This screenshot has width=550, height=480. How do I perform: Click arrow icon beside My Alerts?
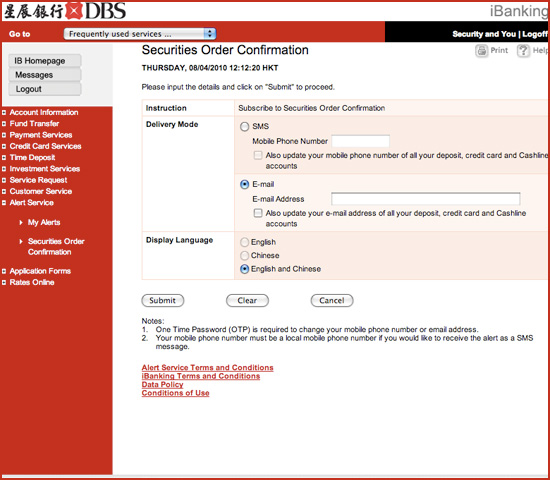tap(21, 222)
